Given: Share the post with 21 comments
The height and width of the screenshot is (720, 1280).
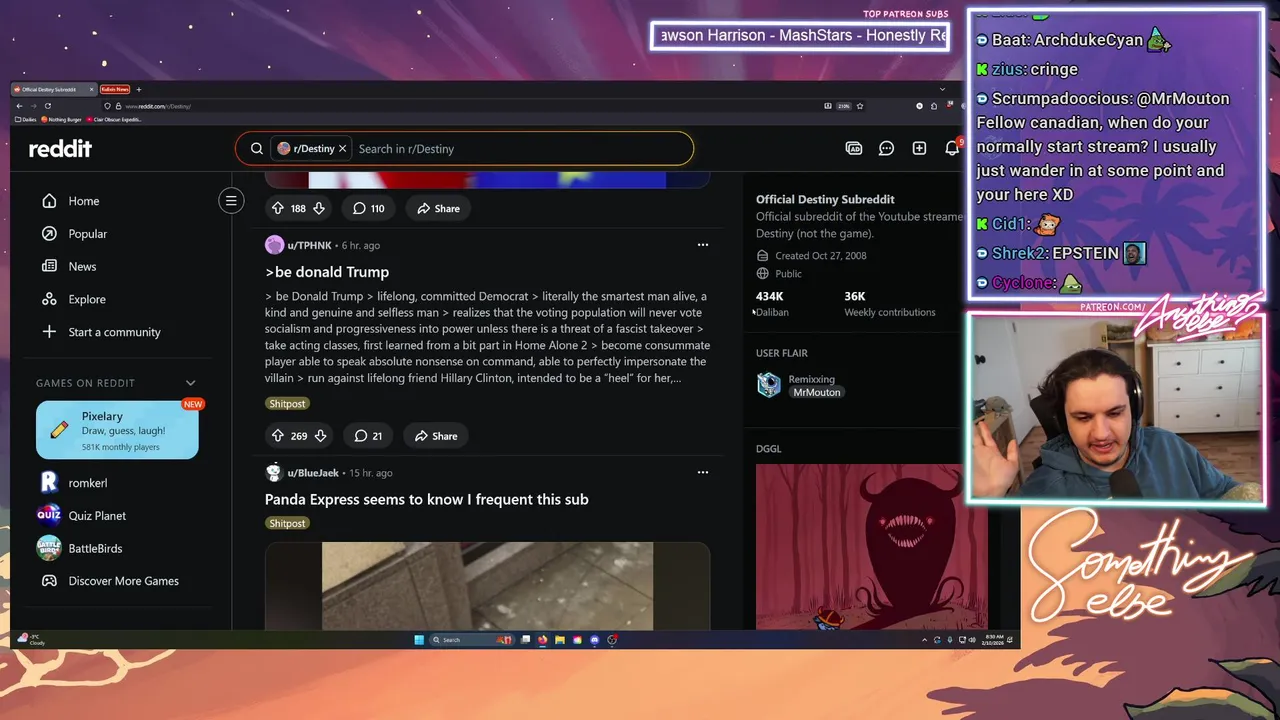Looking at the screenshot, I should pos(436,436).
